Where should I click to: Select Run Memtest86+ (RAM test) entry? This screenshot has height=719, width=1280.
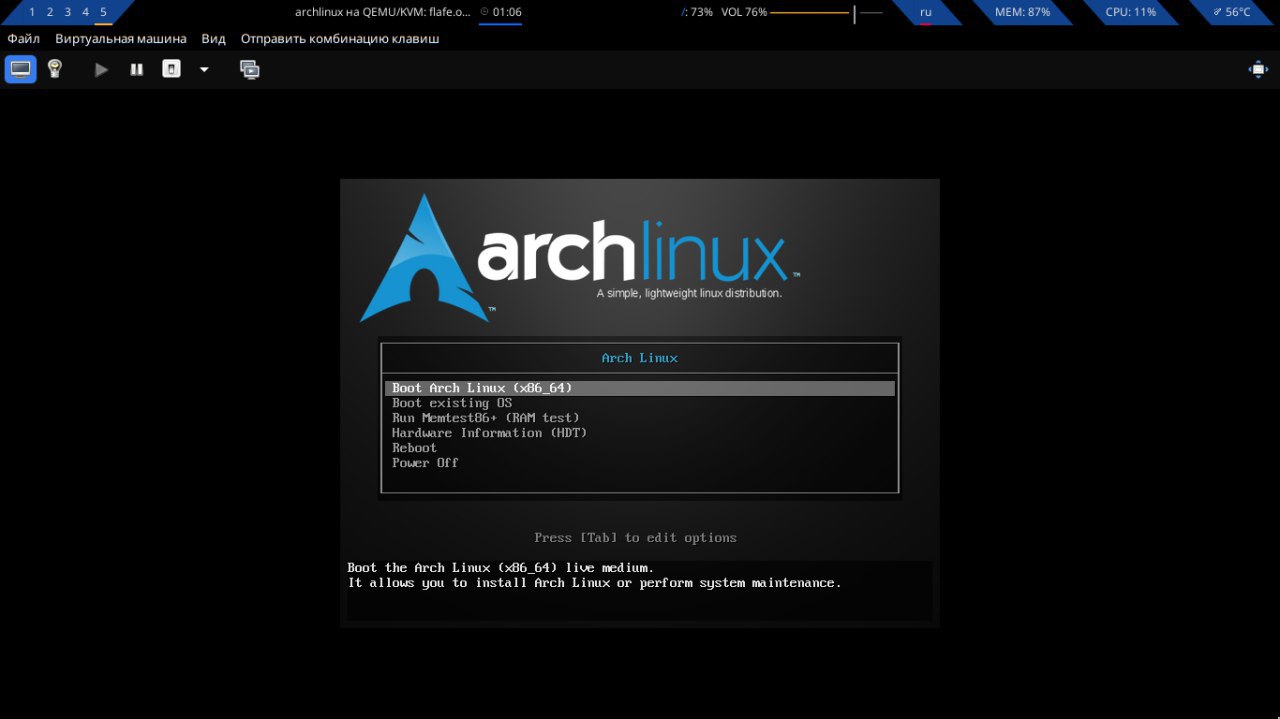486,418
